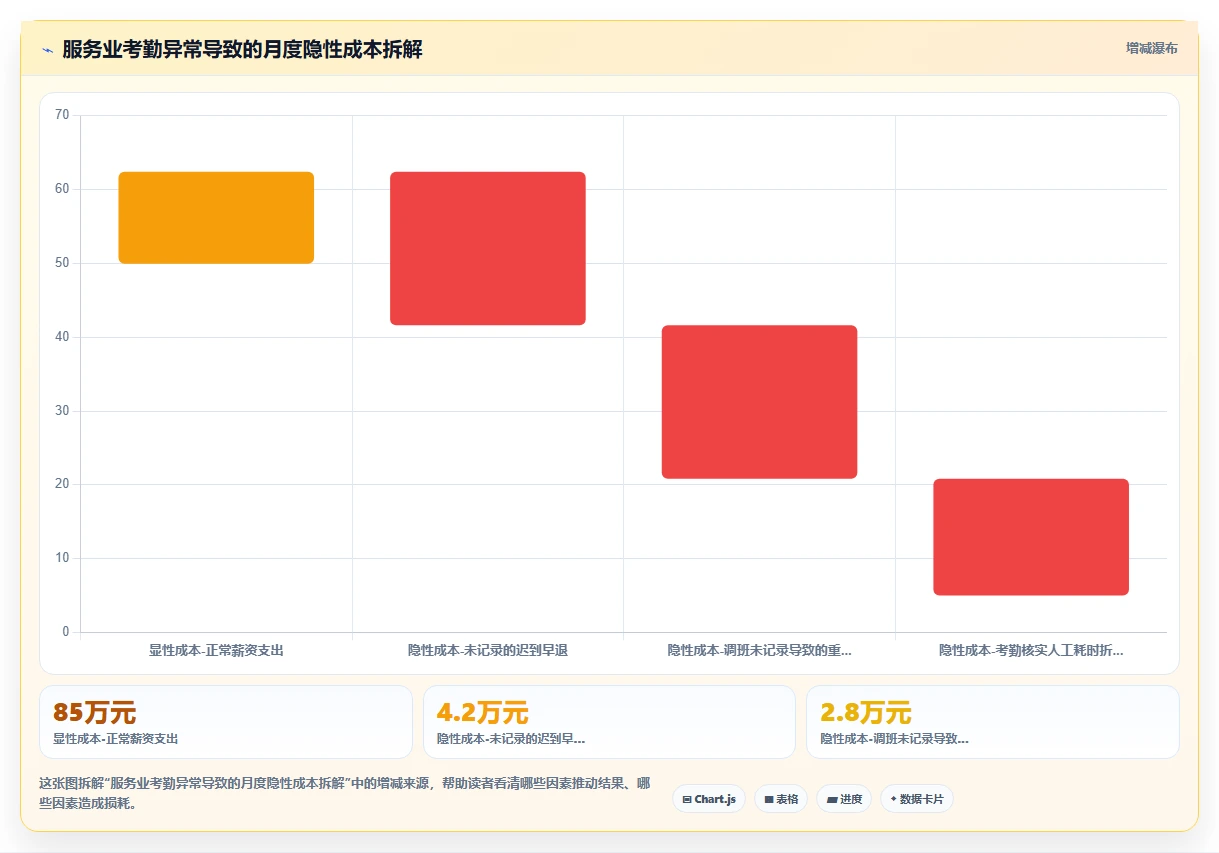This screenshot has width=1219, height=853.
Task: Click x-axis label 显性成本-正常薪资支出
Action: [216, 650]
